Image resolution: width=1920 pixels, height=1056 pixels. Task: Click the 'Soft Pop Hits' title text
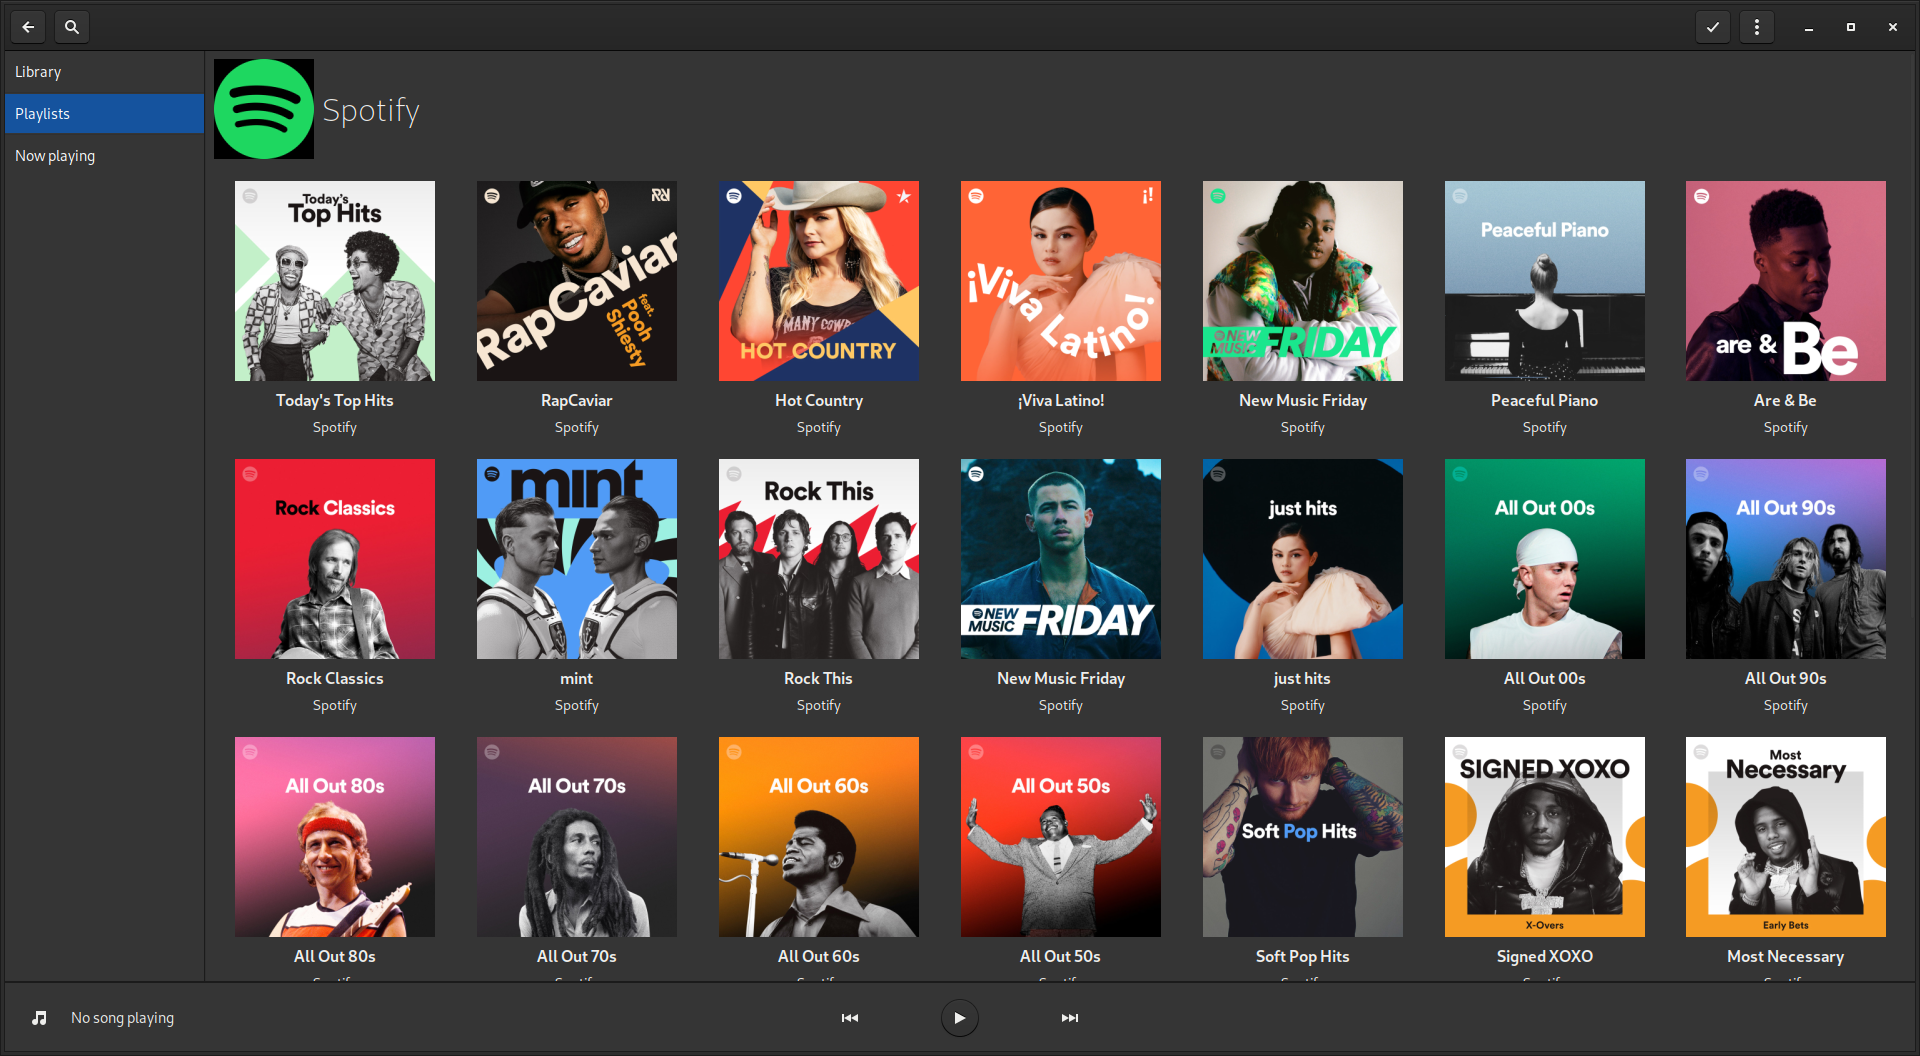pos(1303,956)
